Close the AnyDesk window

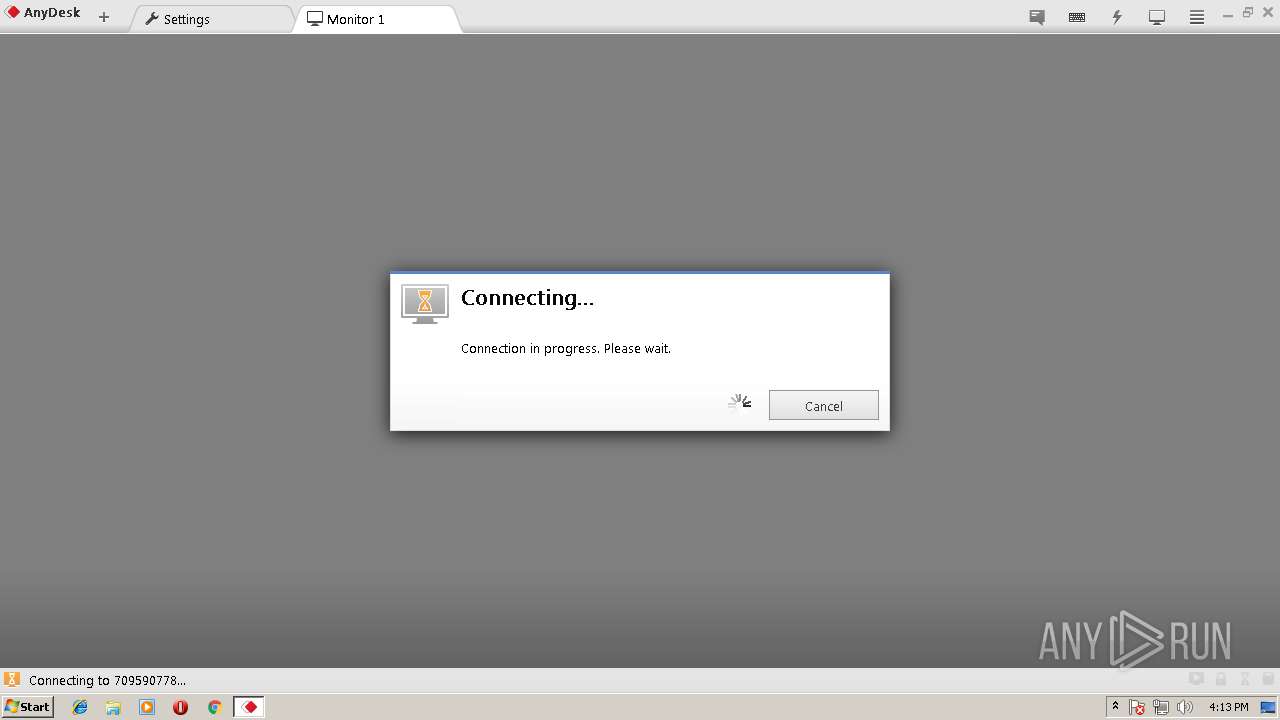(1268, 12)
